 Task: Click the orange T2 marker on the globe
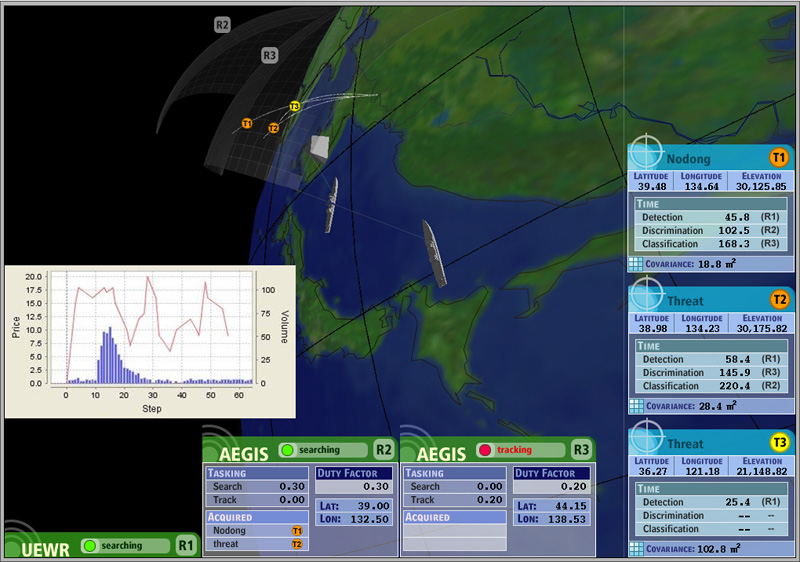[273, 128]
